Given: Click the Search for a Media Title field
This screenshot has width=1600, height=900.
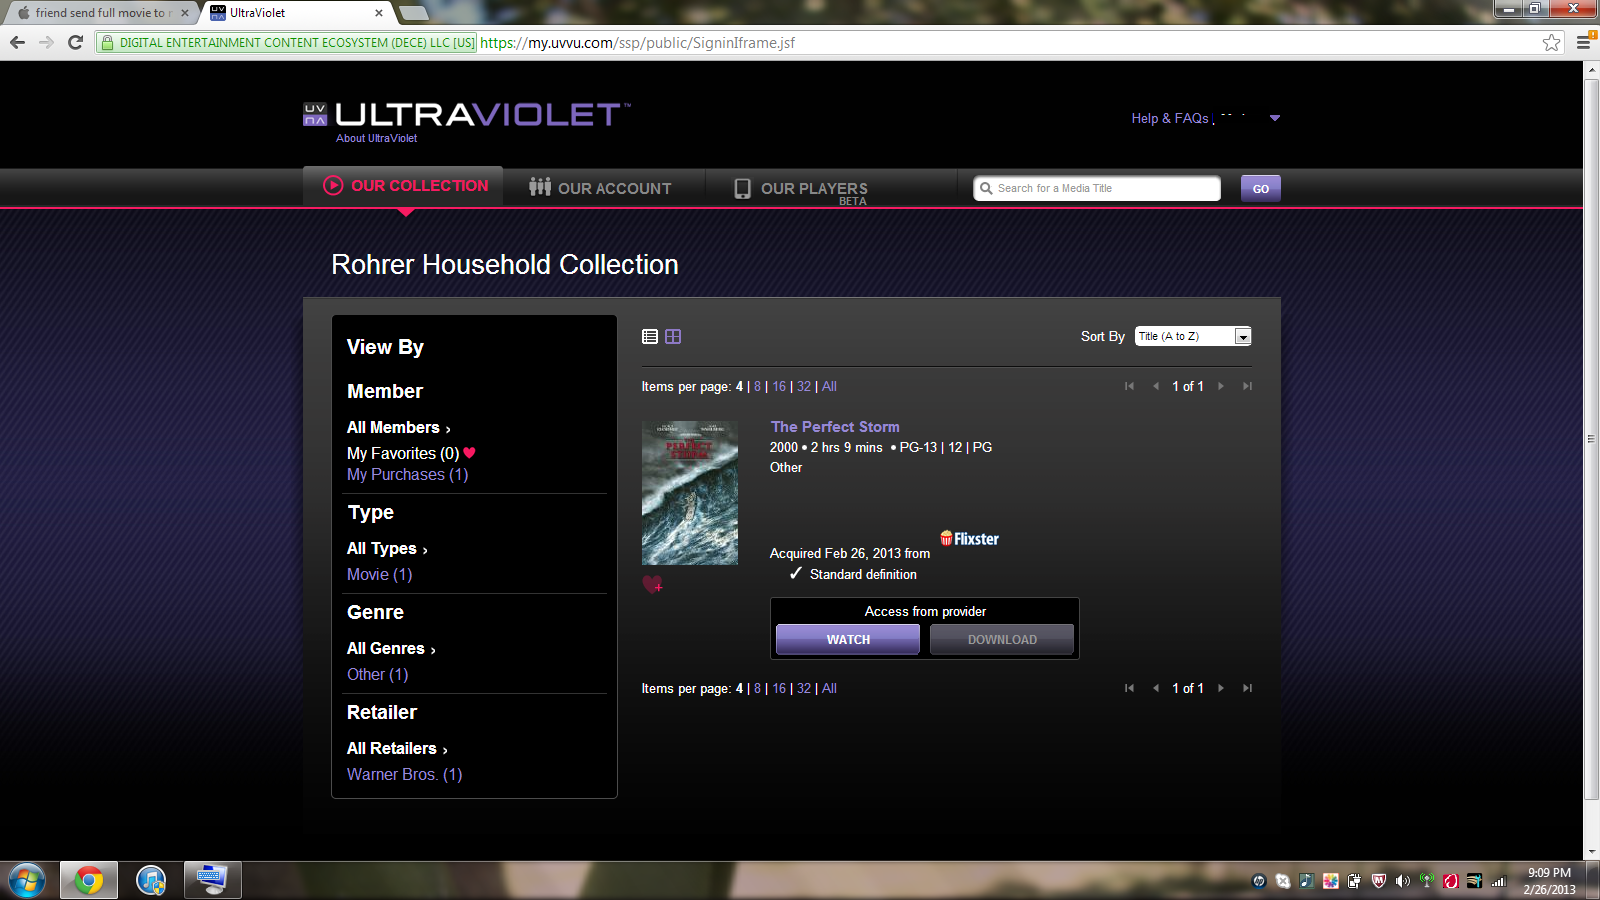Looking at the screenshot, I should pyautogui.click(x=1097, y=188).
